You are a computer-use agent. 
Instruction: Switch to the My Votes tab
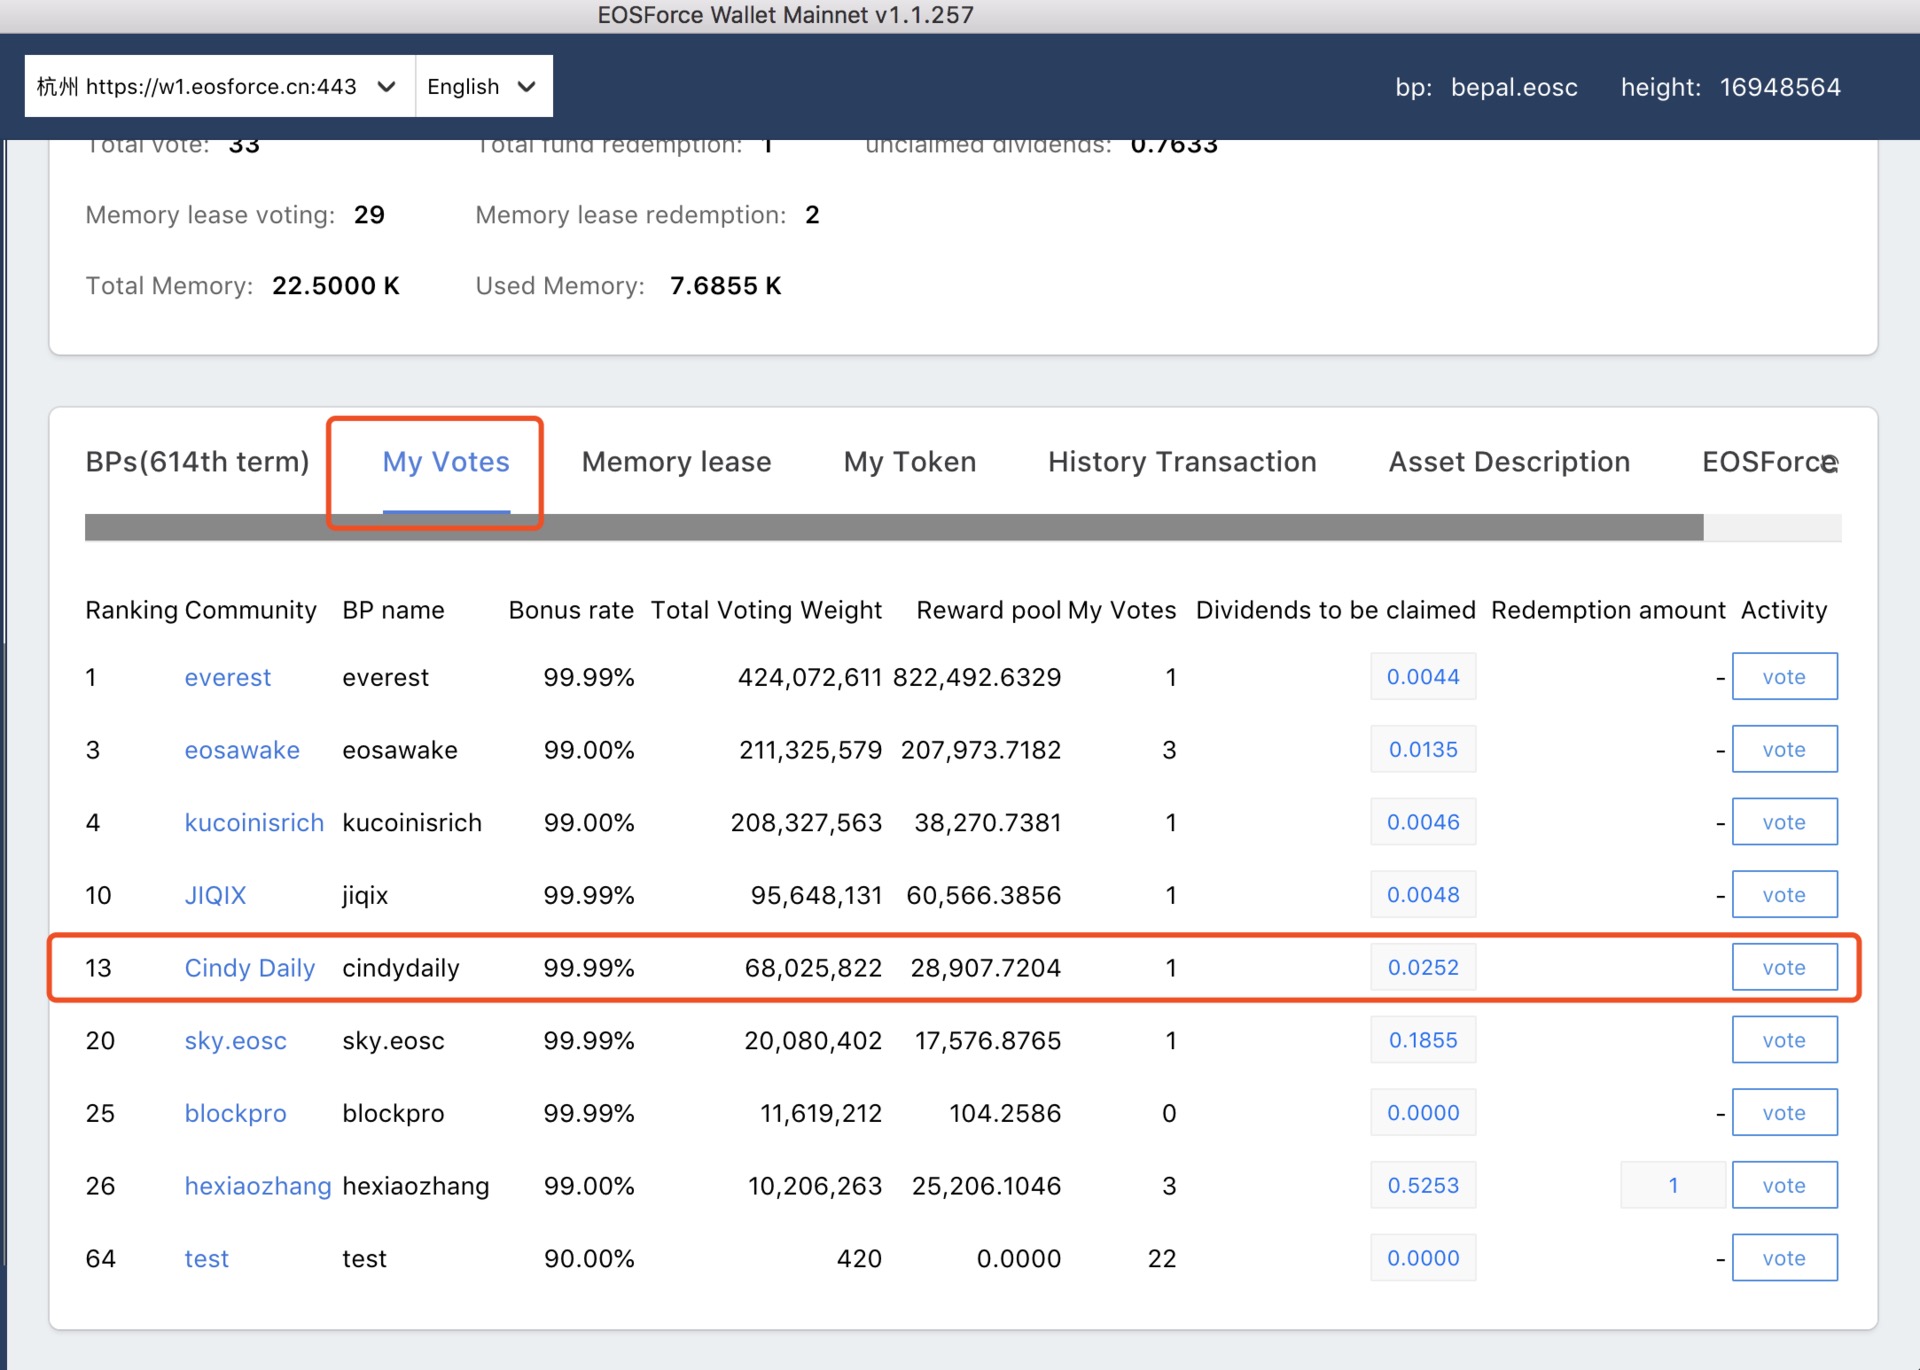click(446, 462)
